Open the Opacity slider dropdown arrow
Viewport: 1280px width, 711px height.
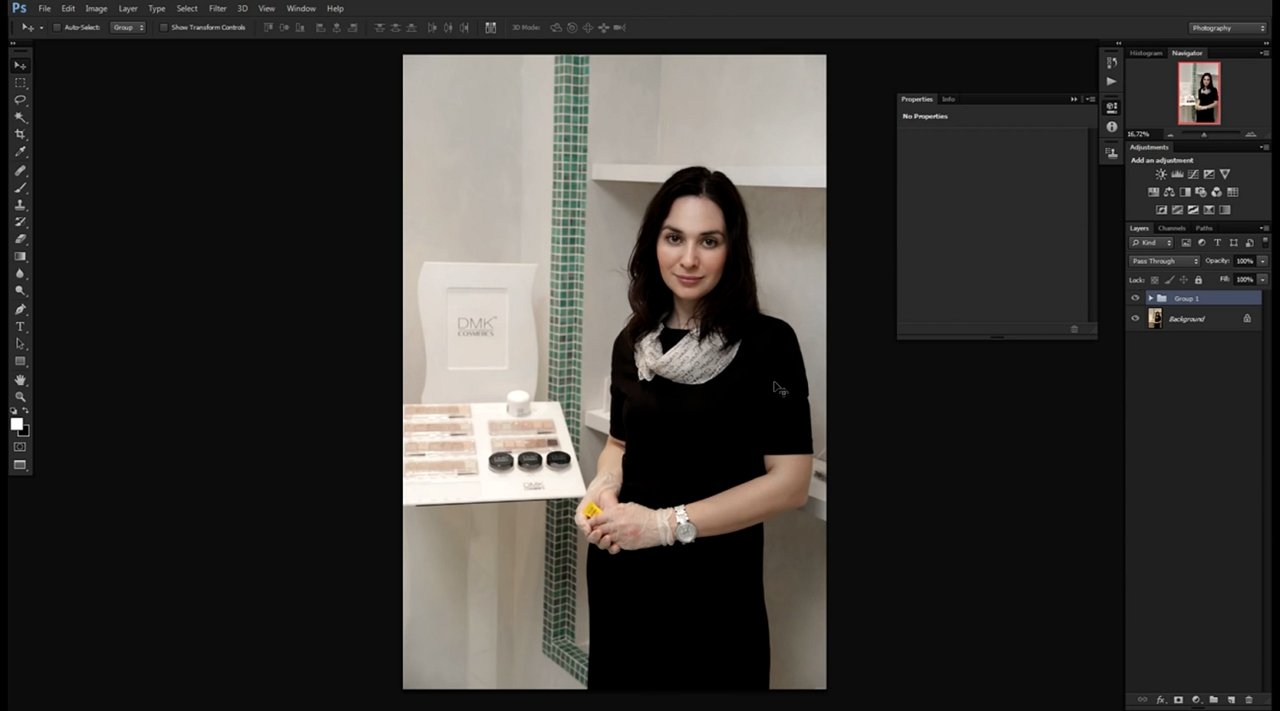pos(1263,261)
